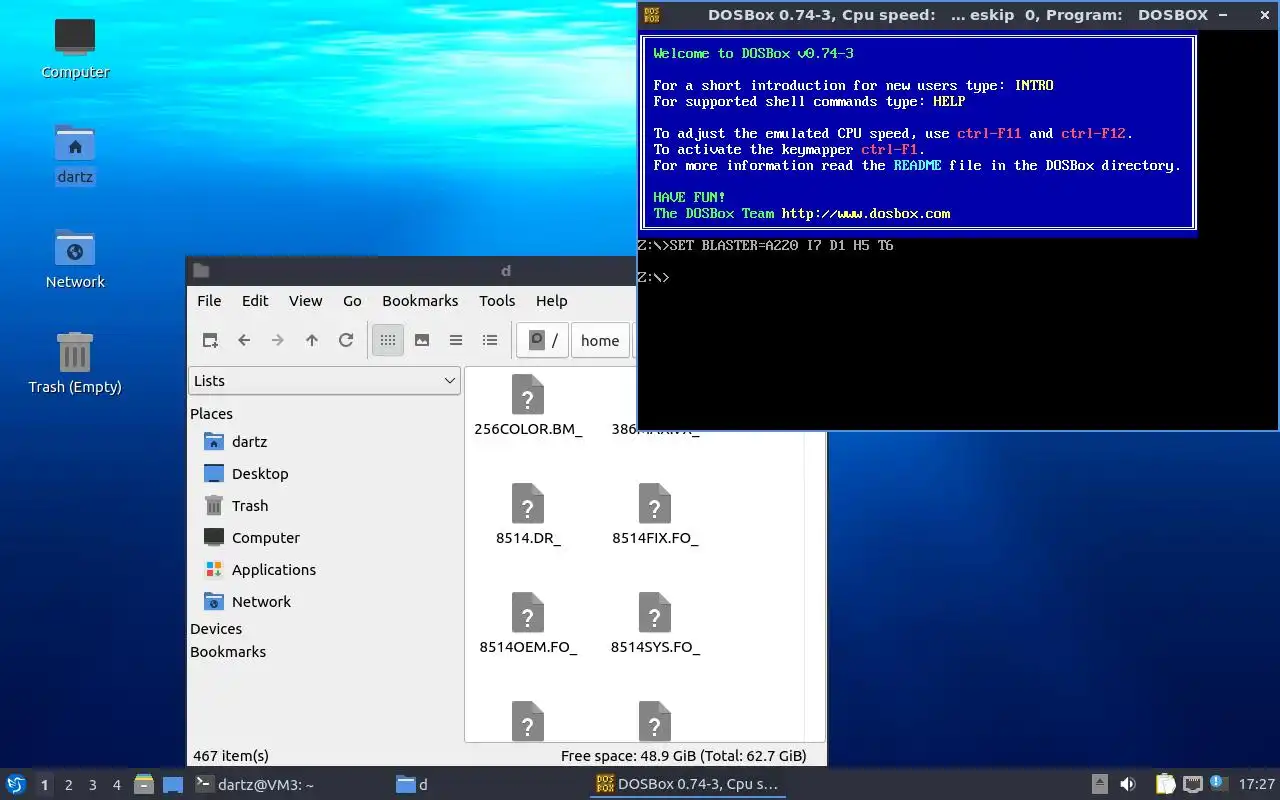The height and width of the screenshot is (800, 1280).
Task: Reload the folder using the refresh icon
Action: pos(346,340)
